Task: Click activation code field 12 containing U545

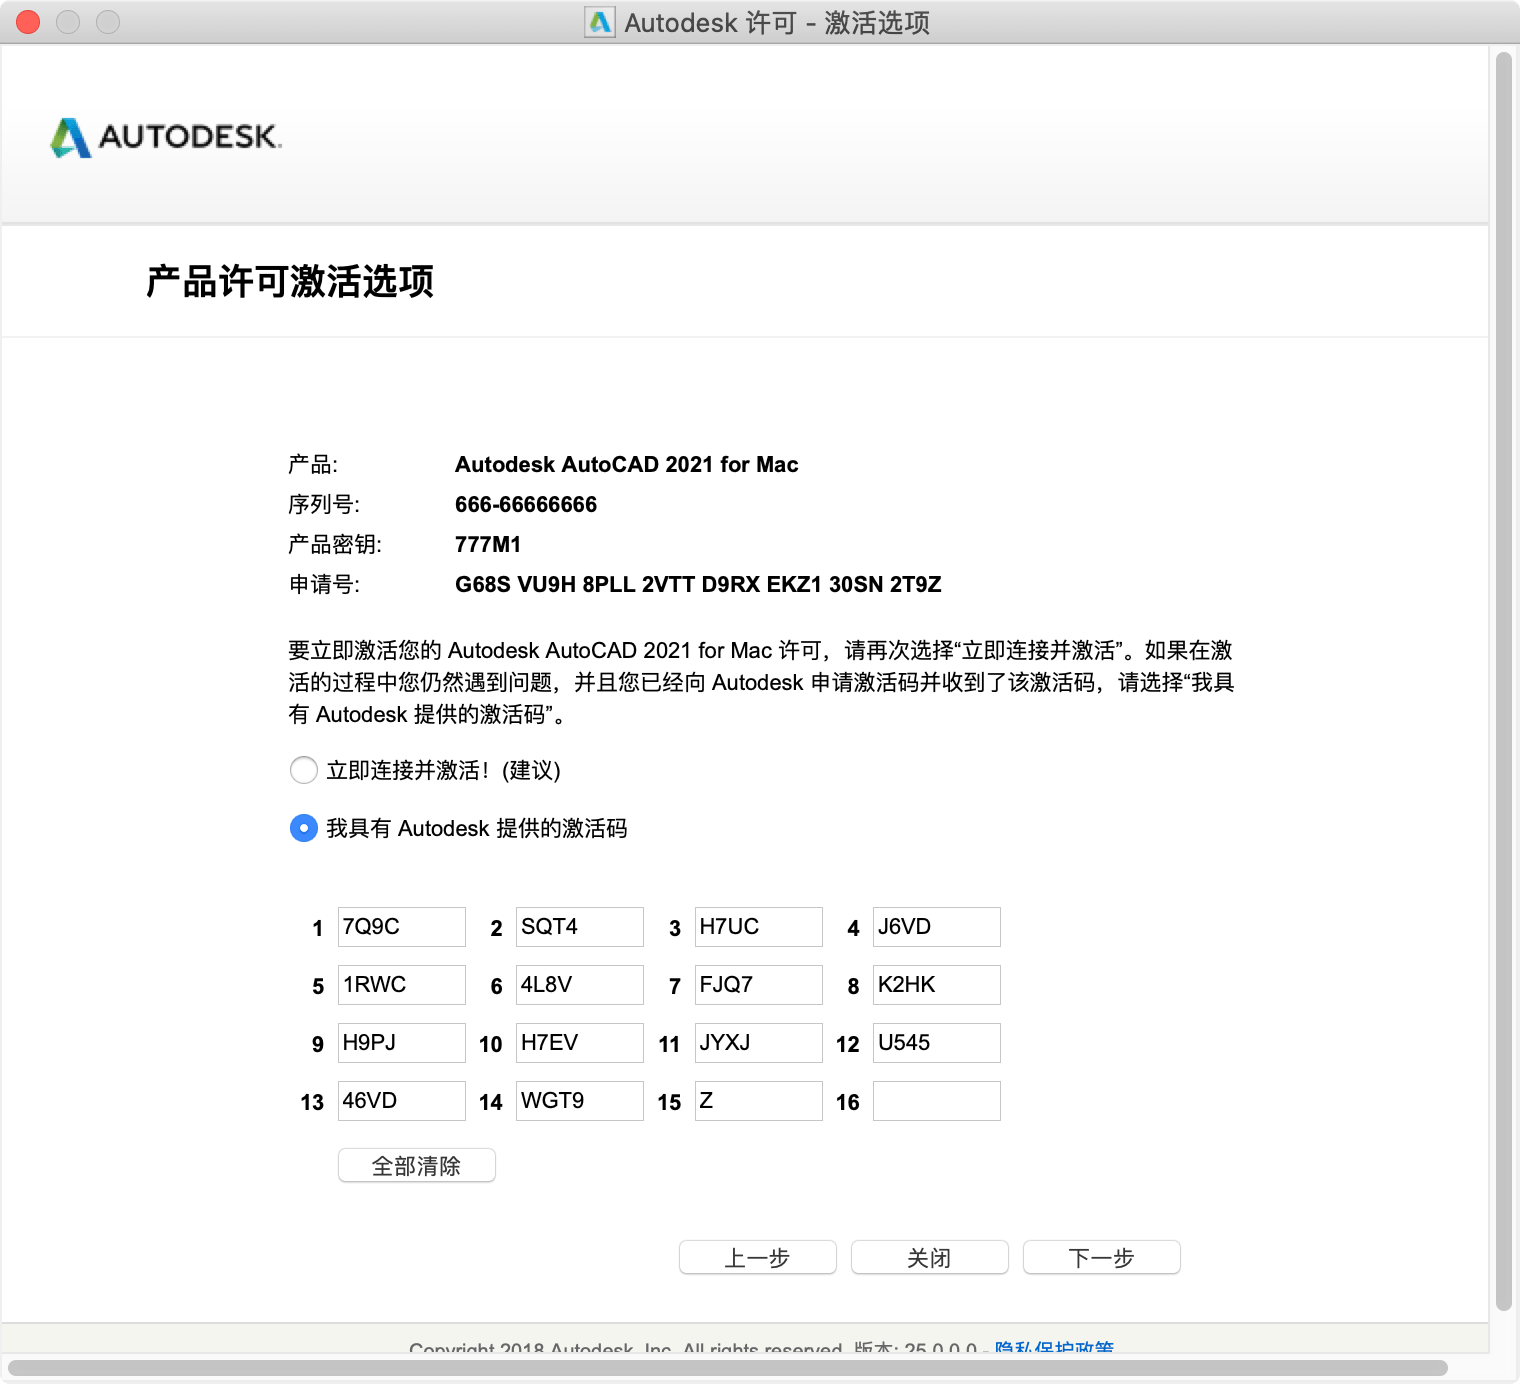Action: (937, 1043)
